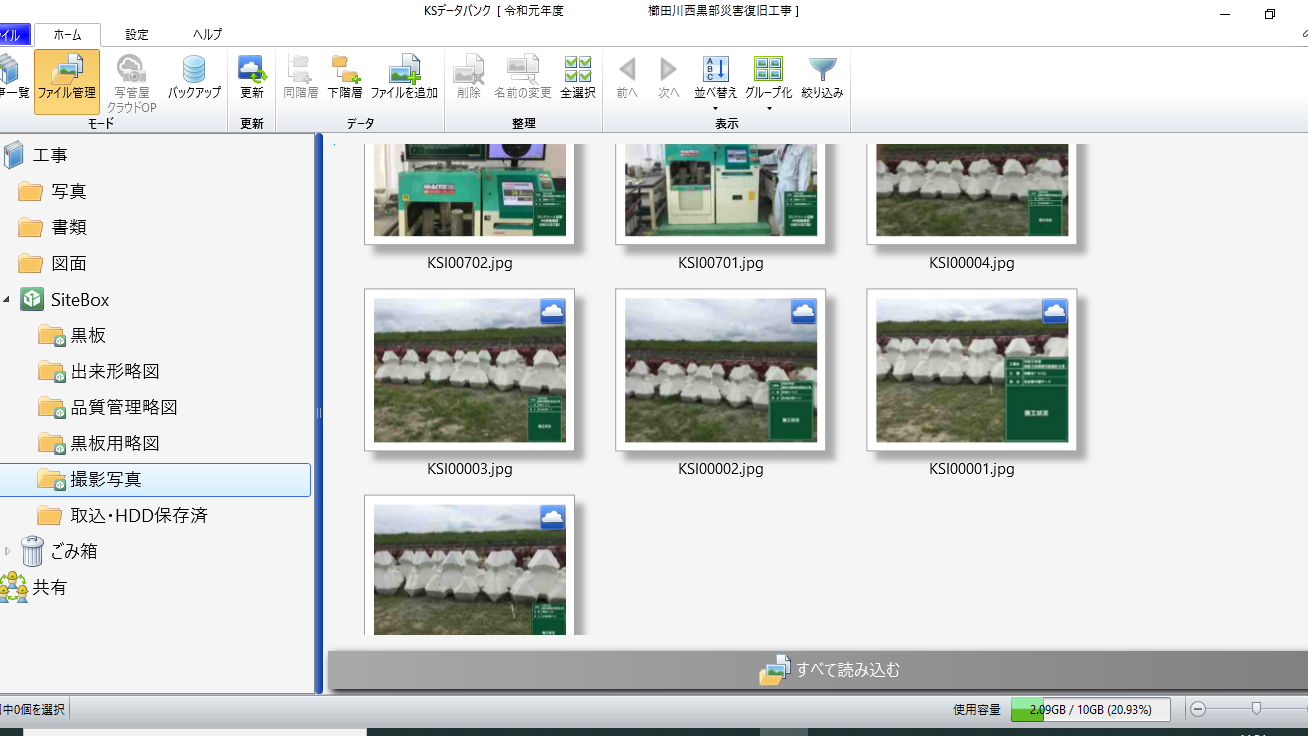This screenshot has height=736, width=1308.
Task: Switch to the 設定 tab
Action: (137, 34)
